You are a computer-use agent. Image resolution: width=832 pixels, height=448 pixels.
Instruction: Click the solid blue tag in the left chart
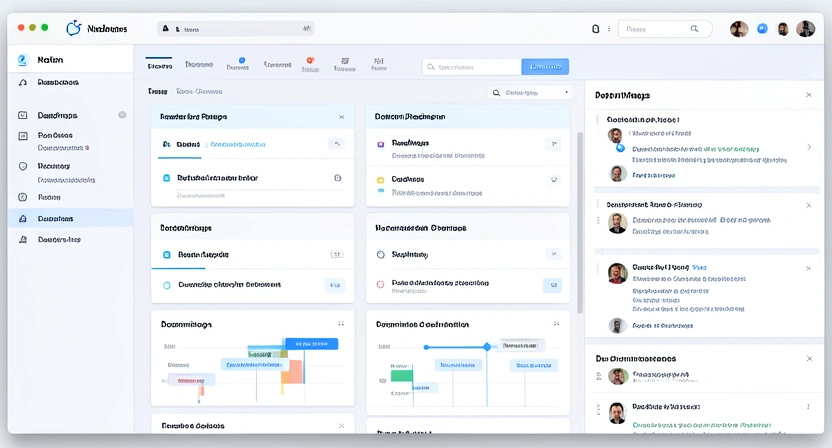pyautogui.click(x=311, y=344)
